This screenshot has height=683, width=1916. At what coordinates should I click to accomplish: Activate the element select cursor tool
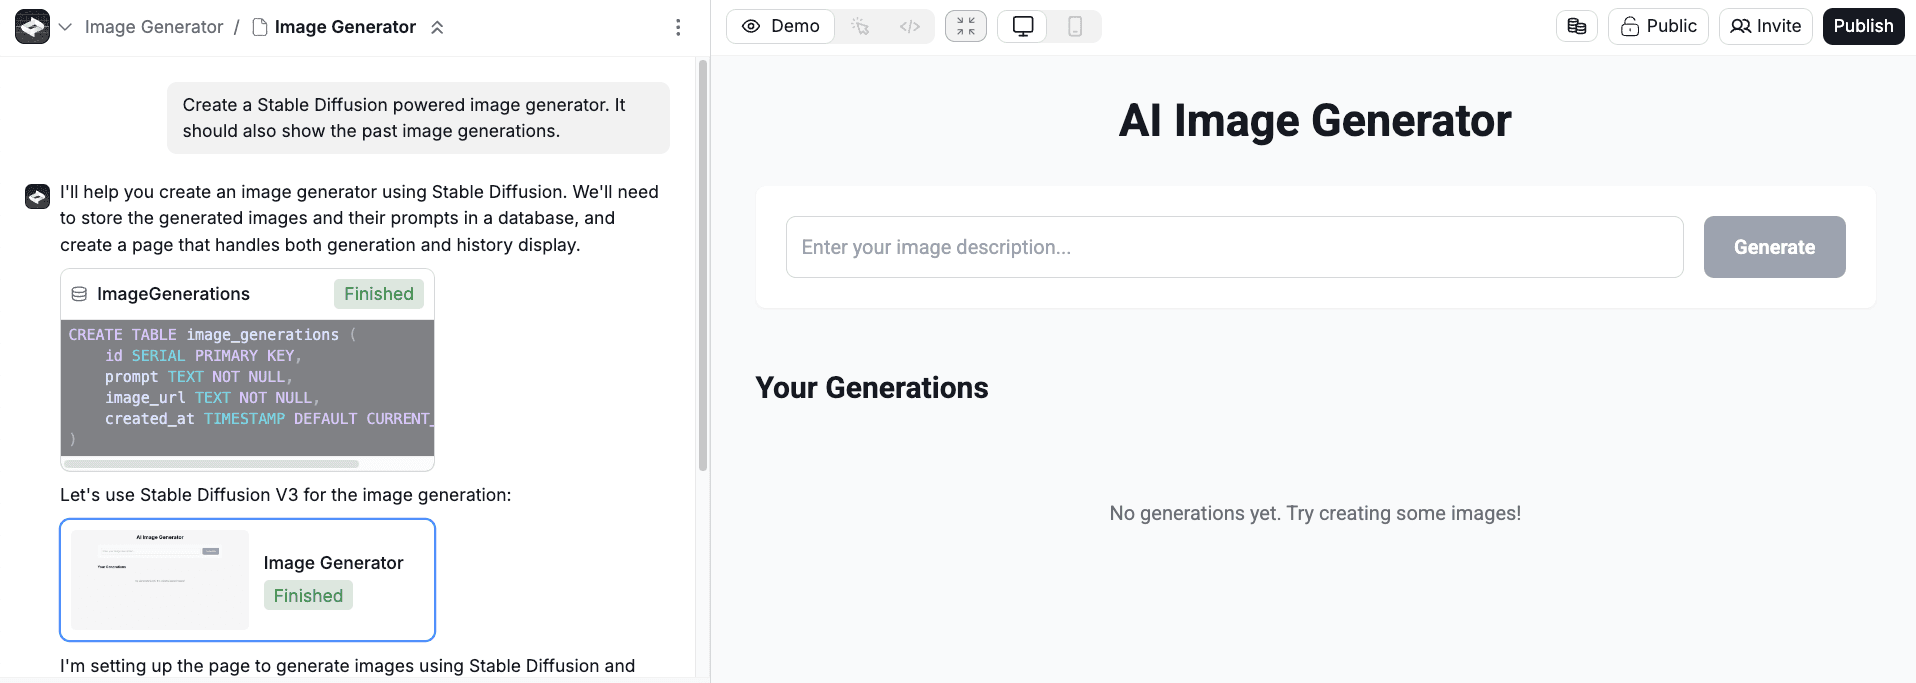pos(860,26)
